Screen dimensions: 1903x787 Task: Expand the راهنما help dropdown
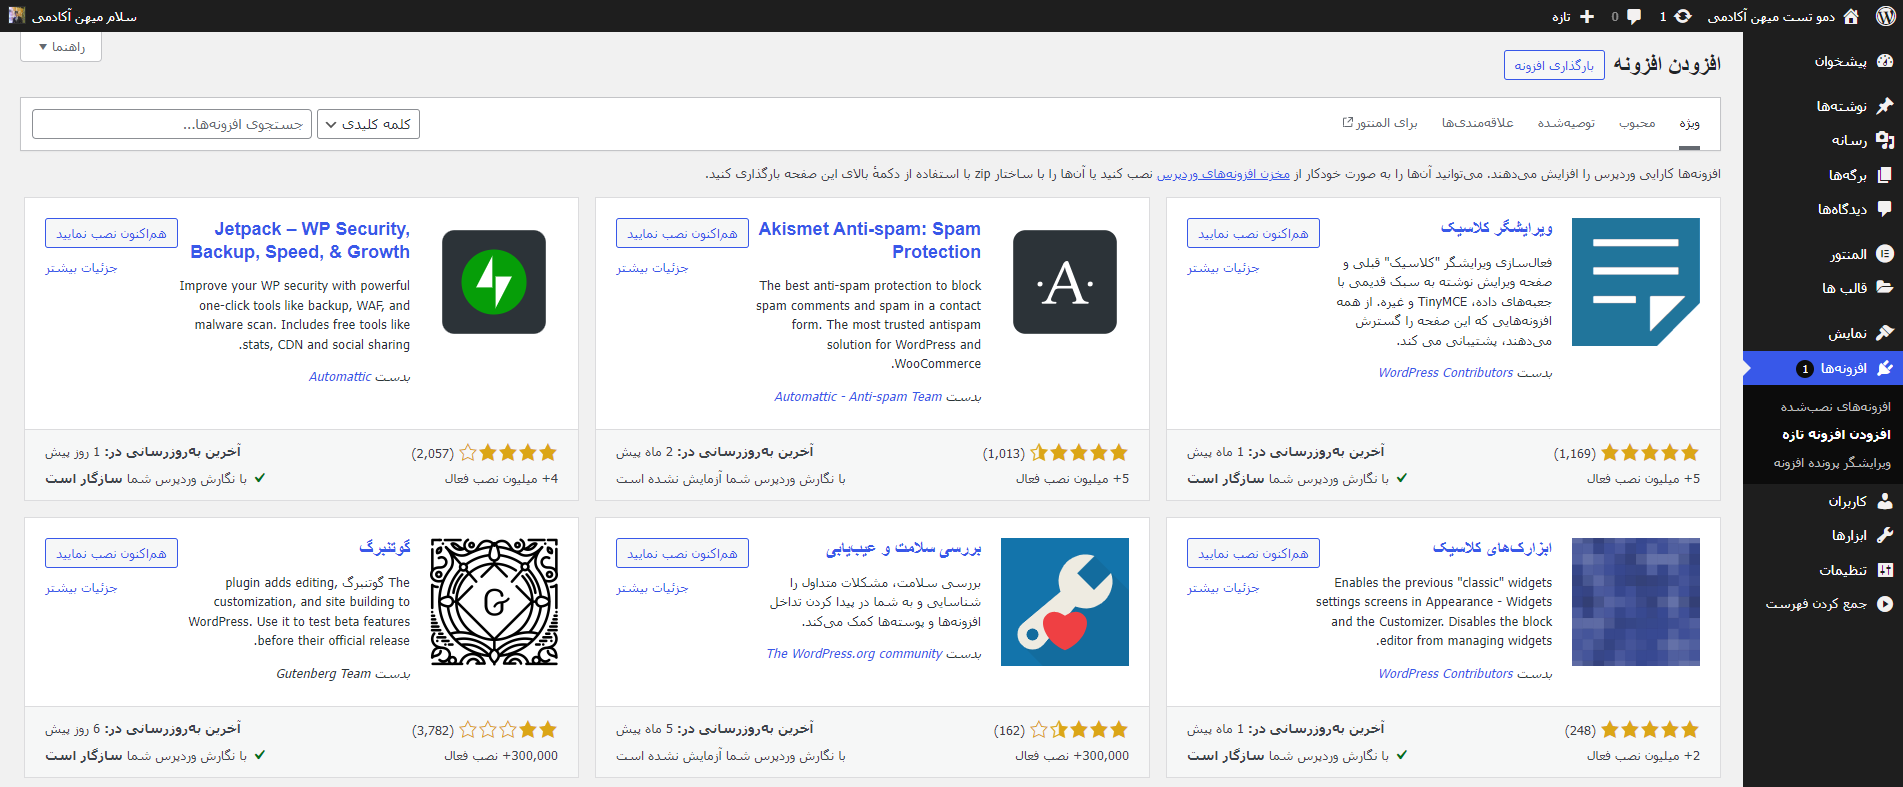point(61,47)
